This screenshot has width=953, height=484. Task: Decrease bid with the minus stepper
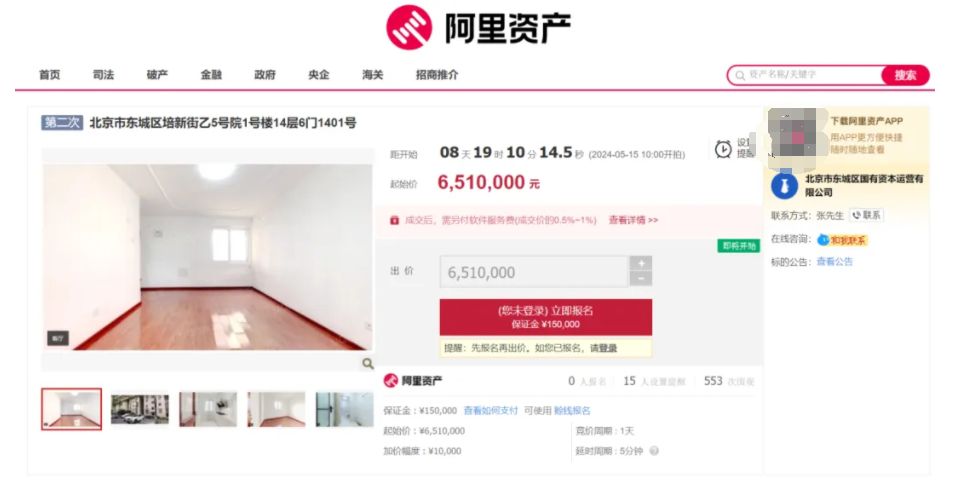[x=641, y=278]
